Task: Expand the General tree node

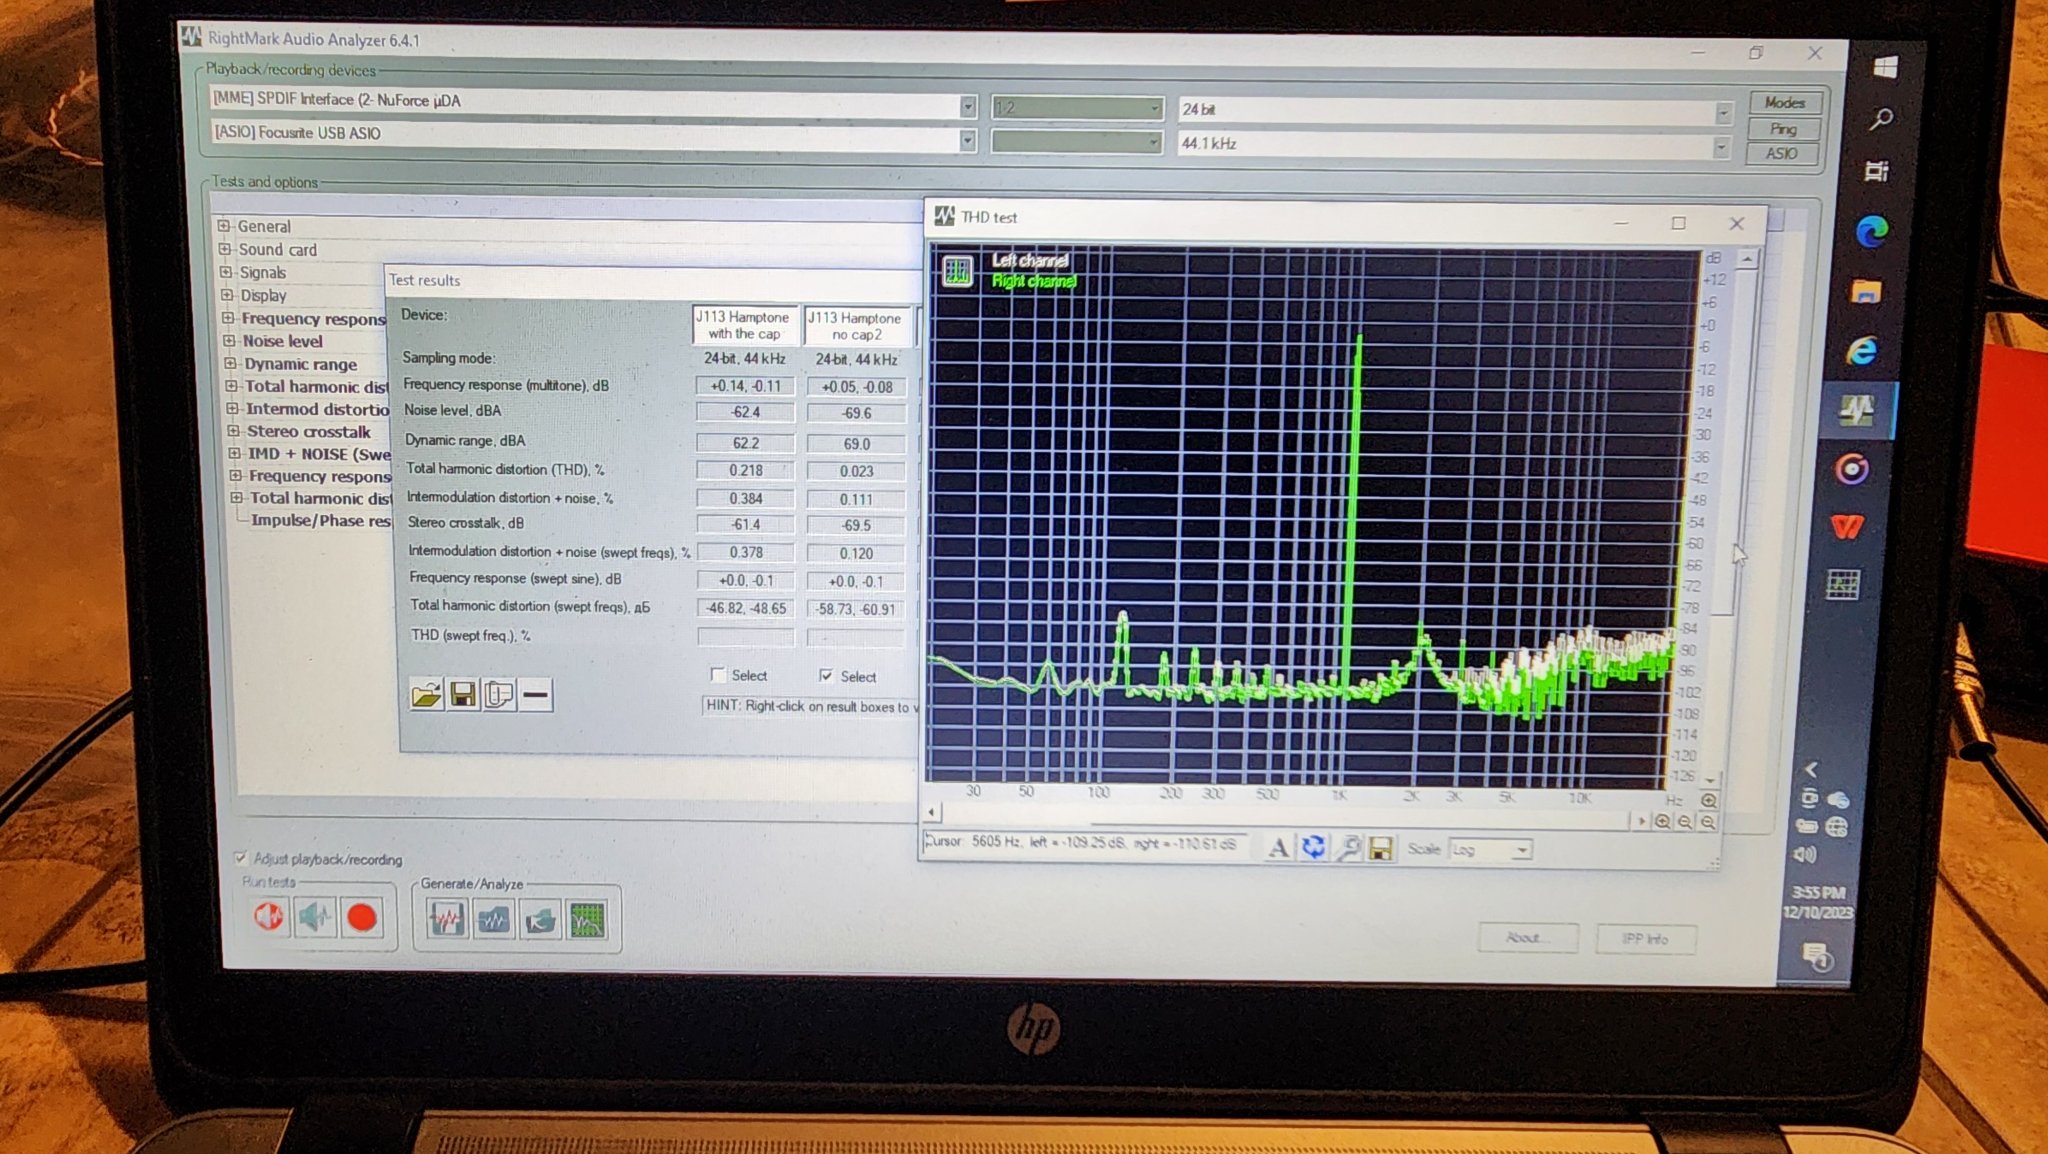Action: pos(224,226)
